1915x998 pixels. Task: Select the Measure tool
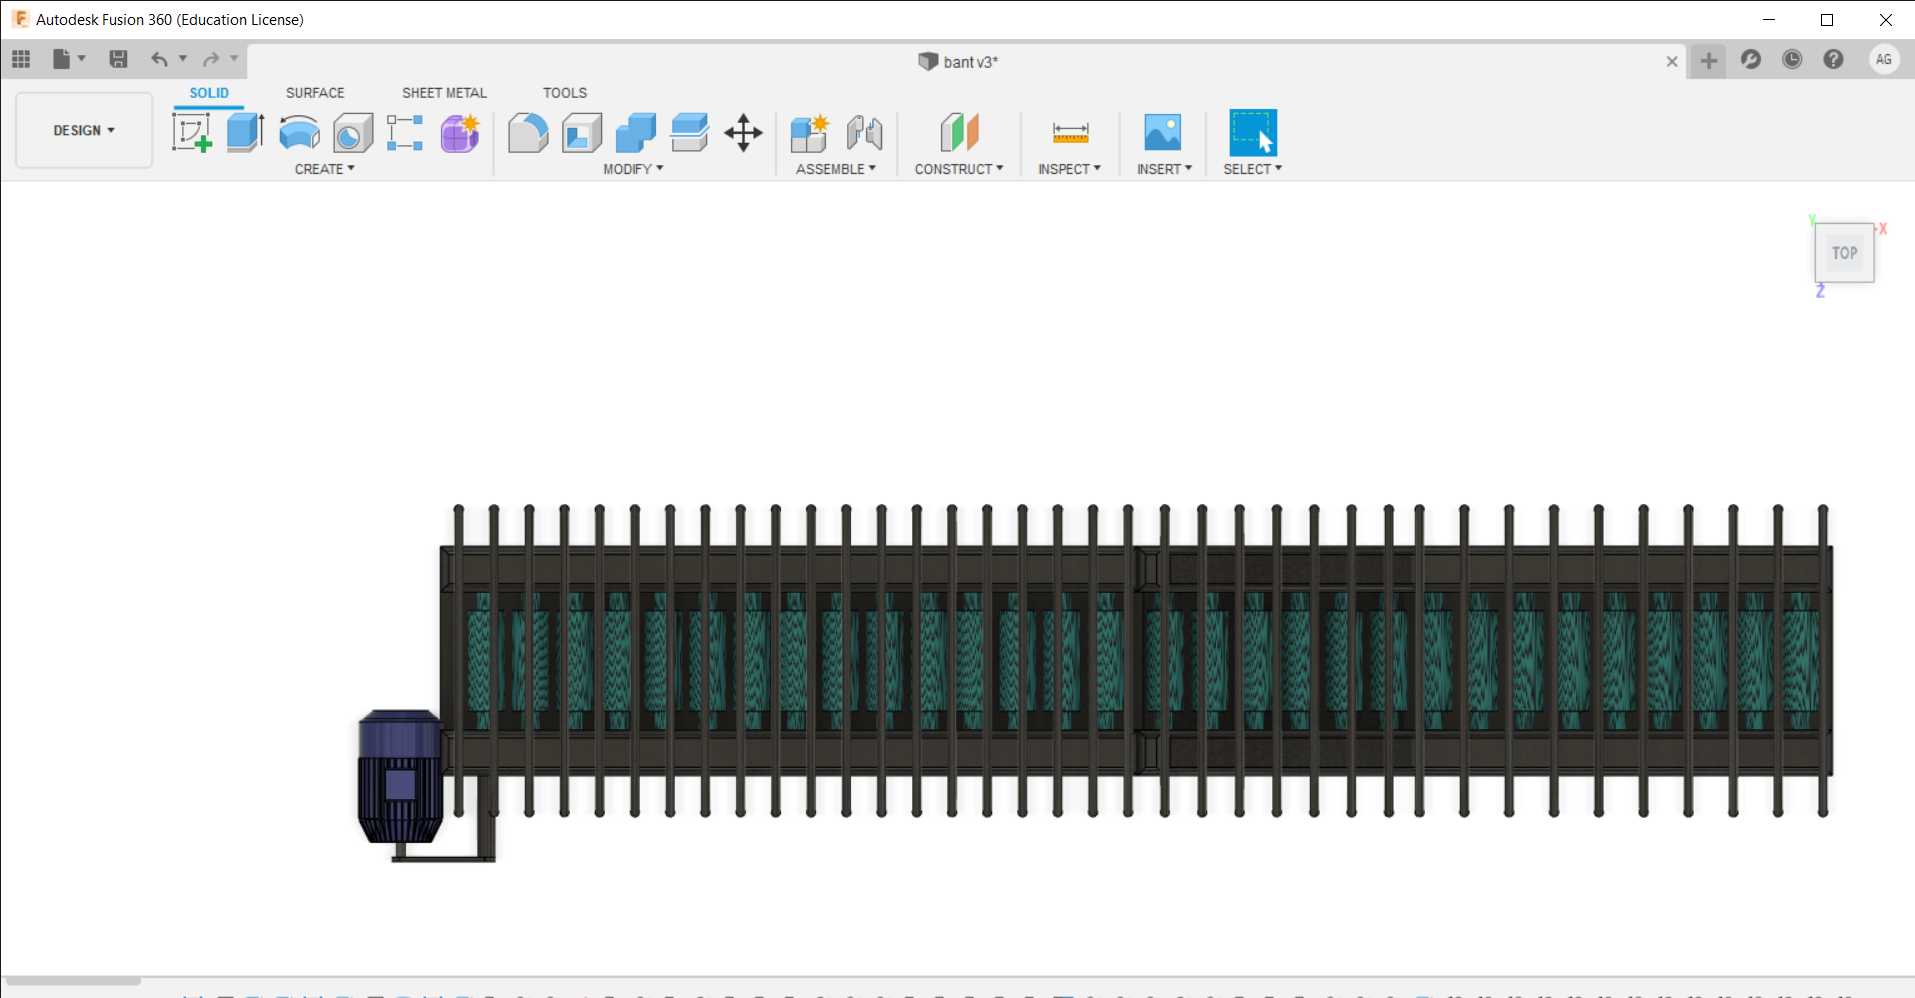point(1070,132)
